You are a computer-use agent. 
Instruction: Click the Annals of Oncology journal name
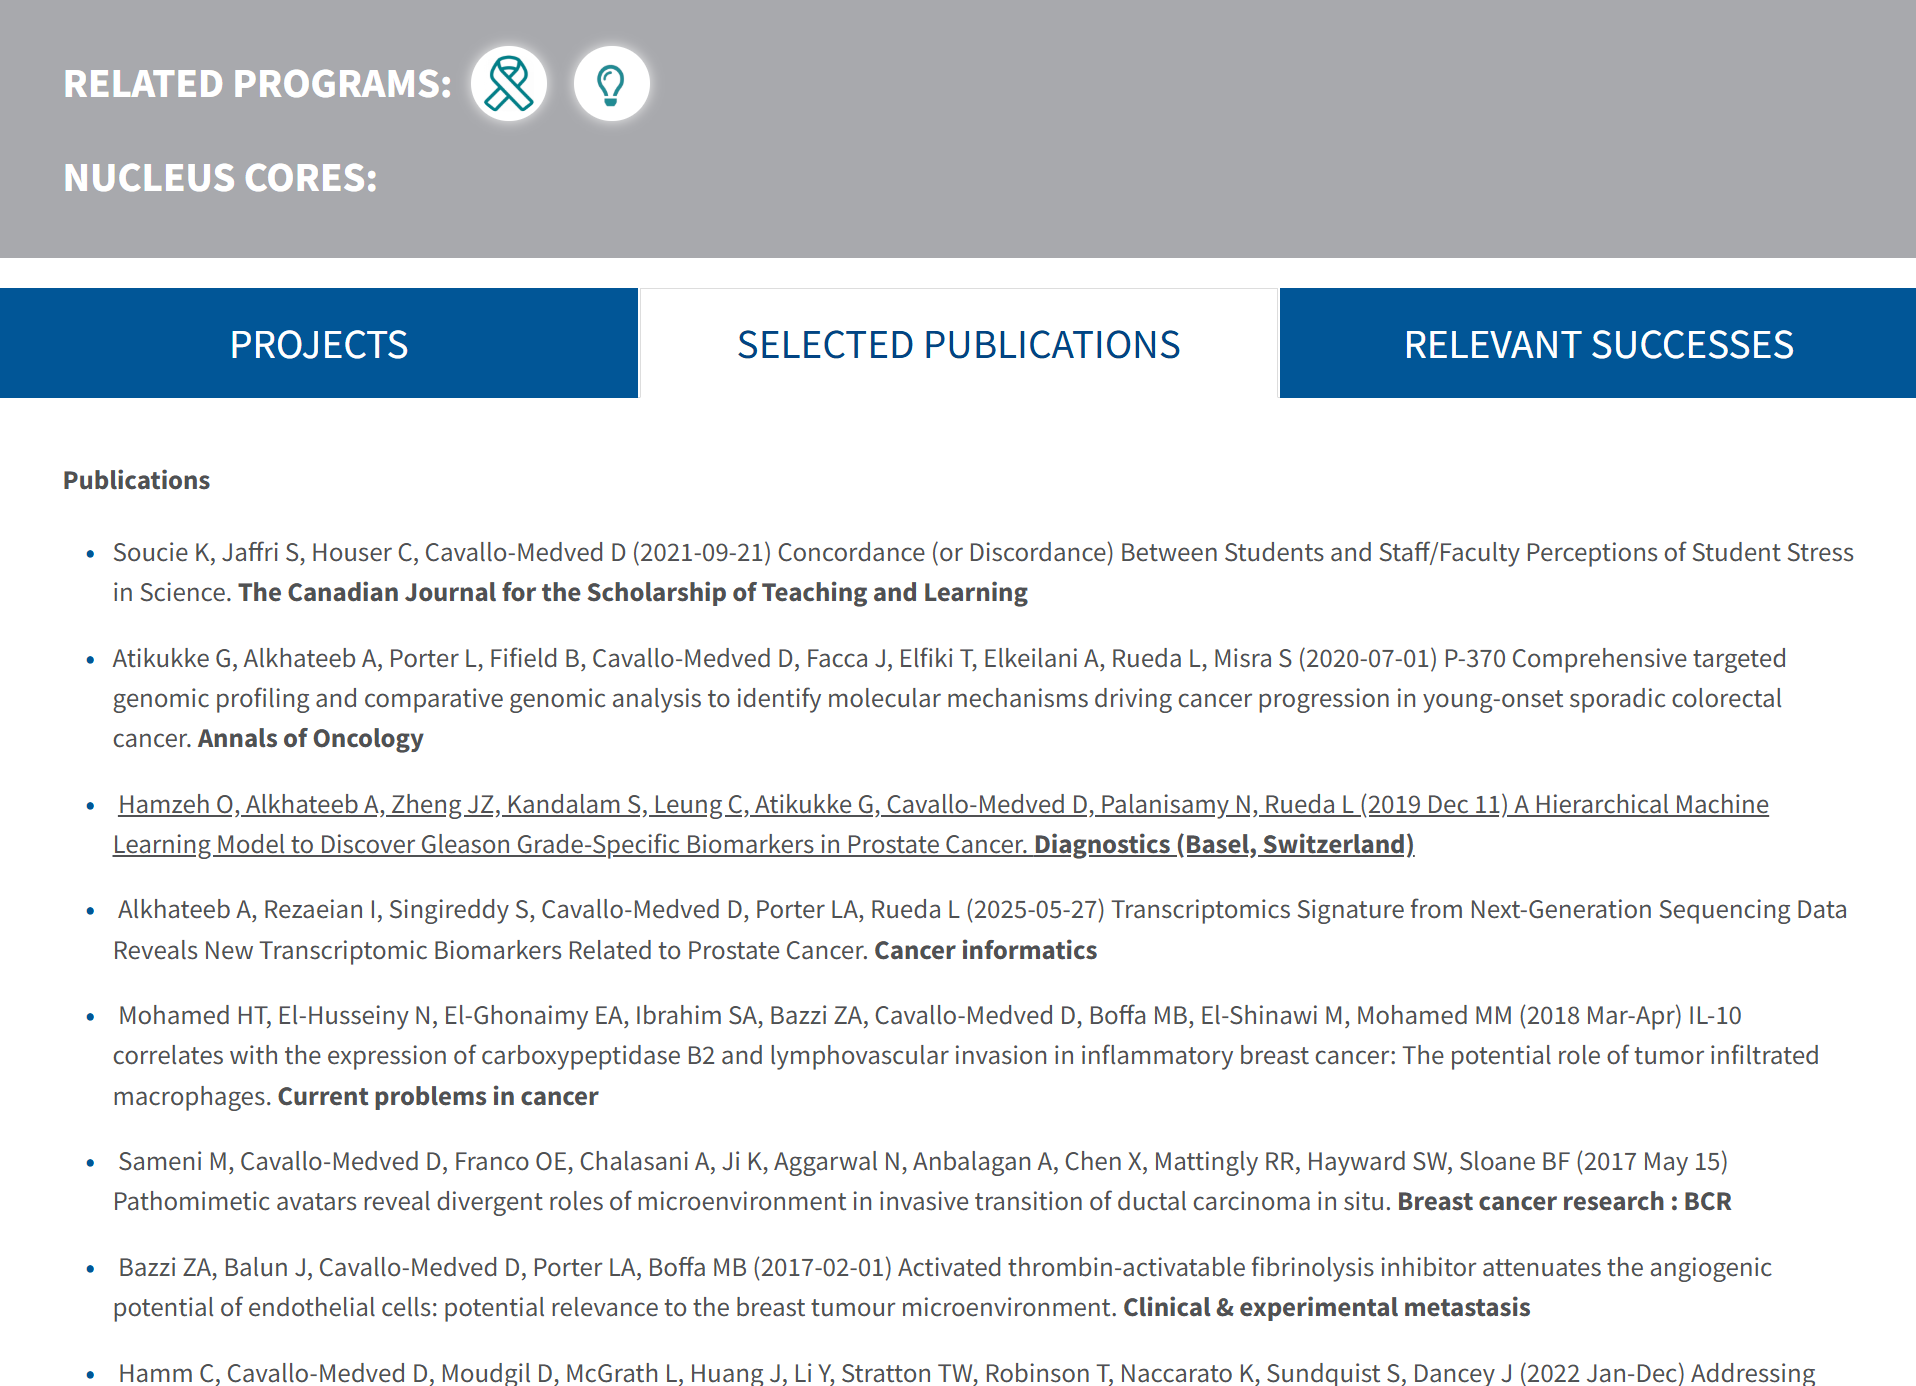310,739
